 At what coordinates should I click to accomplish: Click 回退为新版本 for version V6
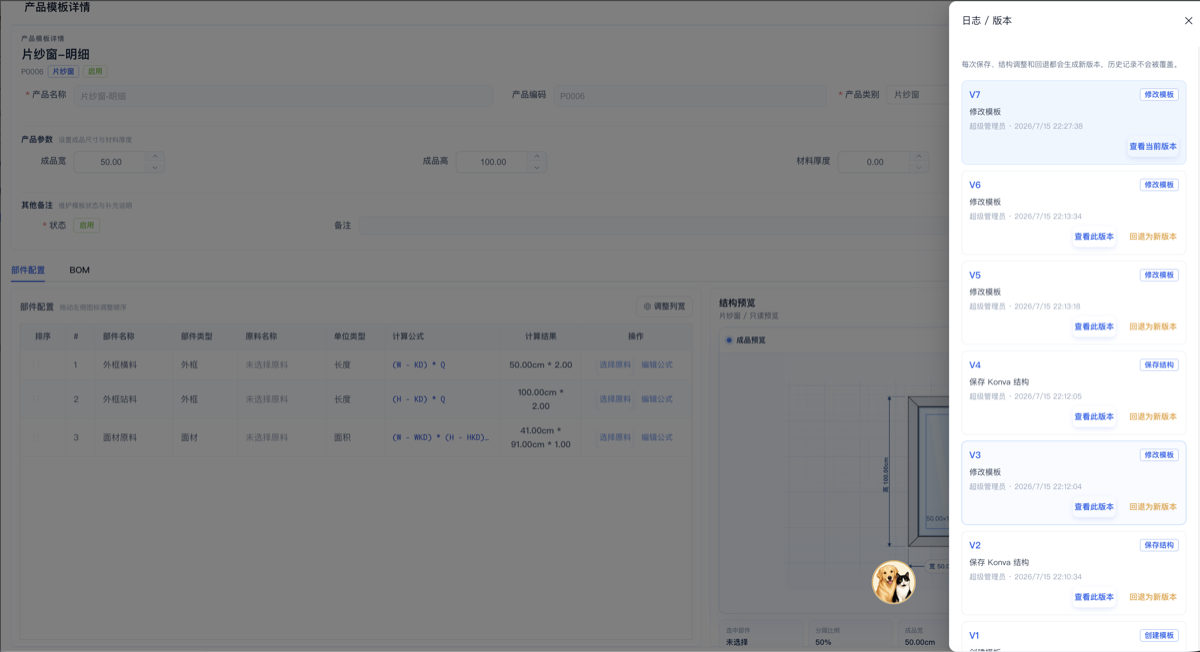(1152, 237)
